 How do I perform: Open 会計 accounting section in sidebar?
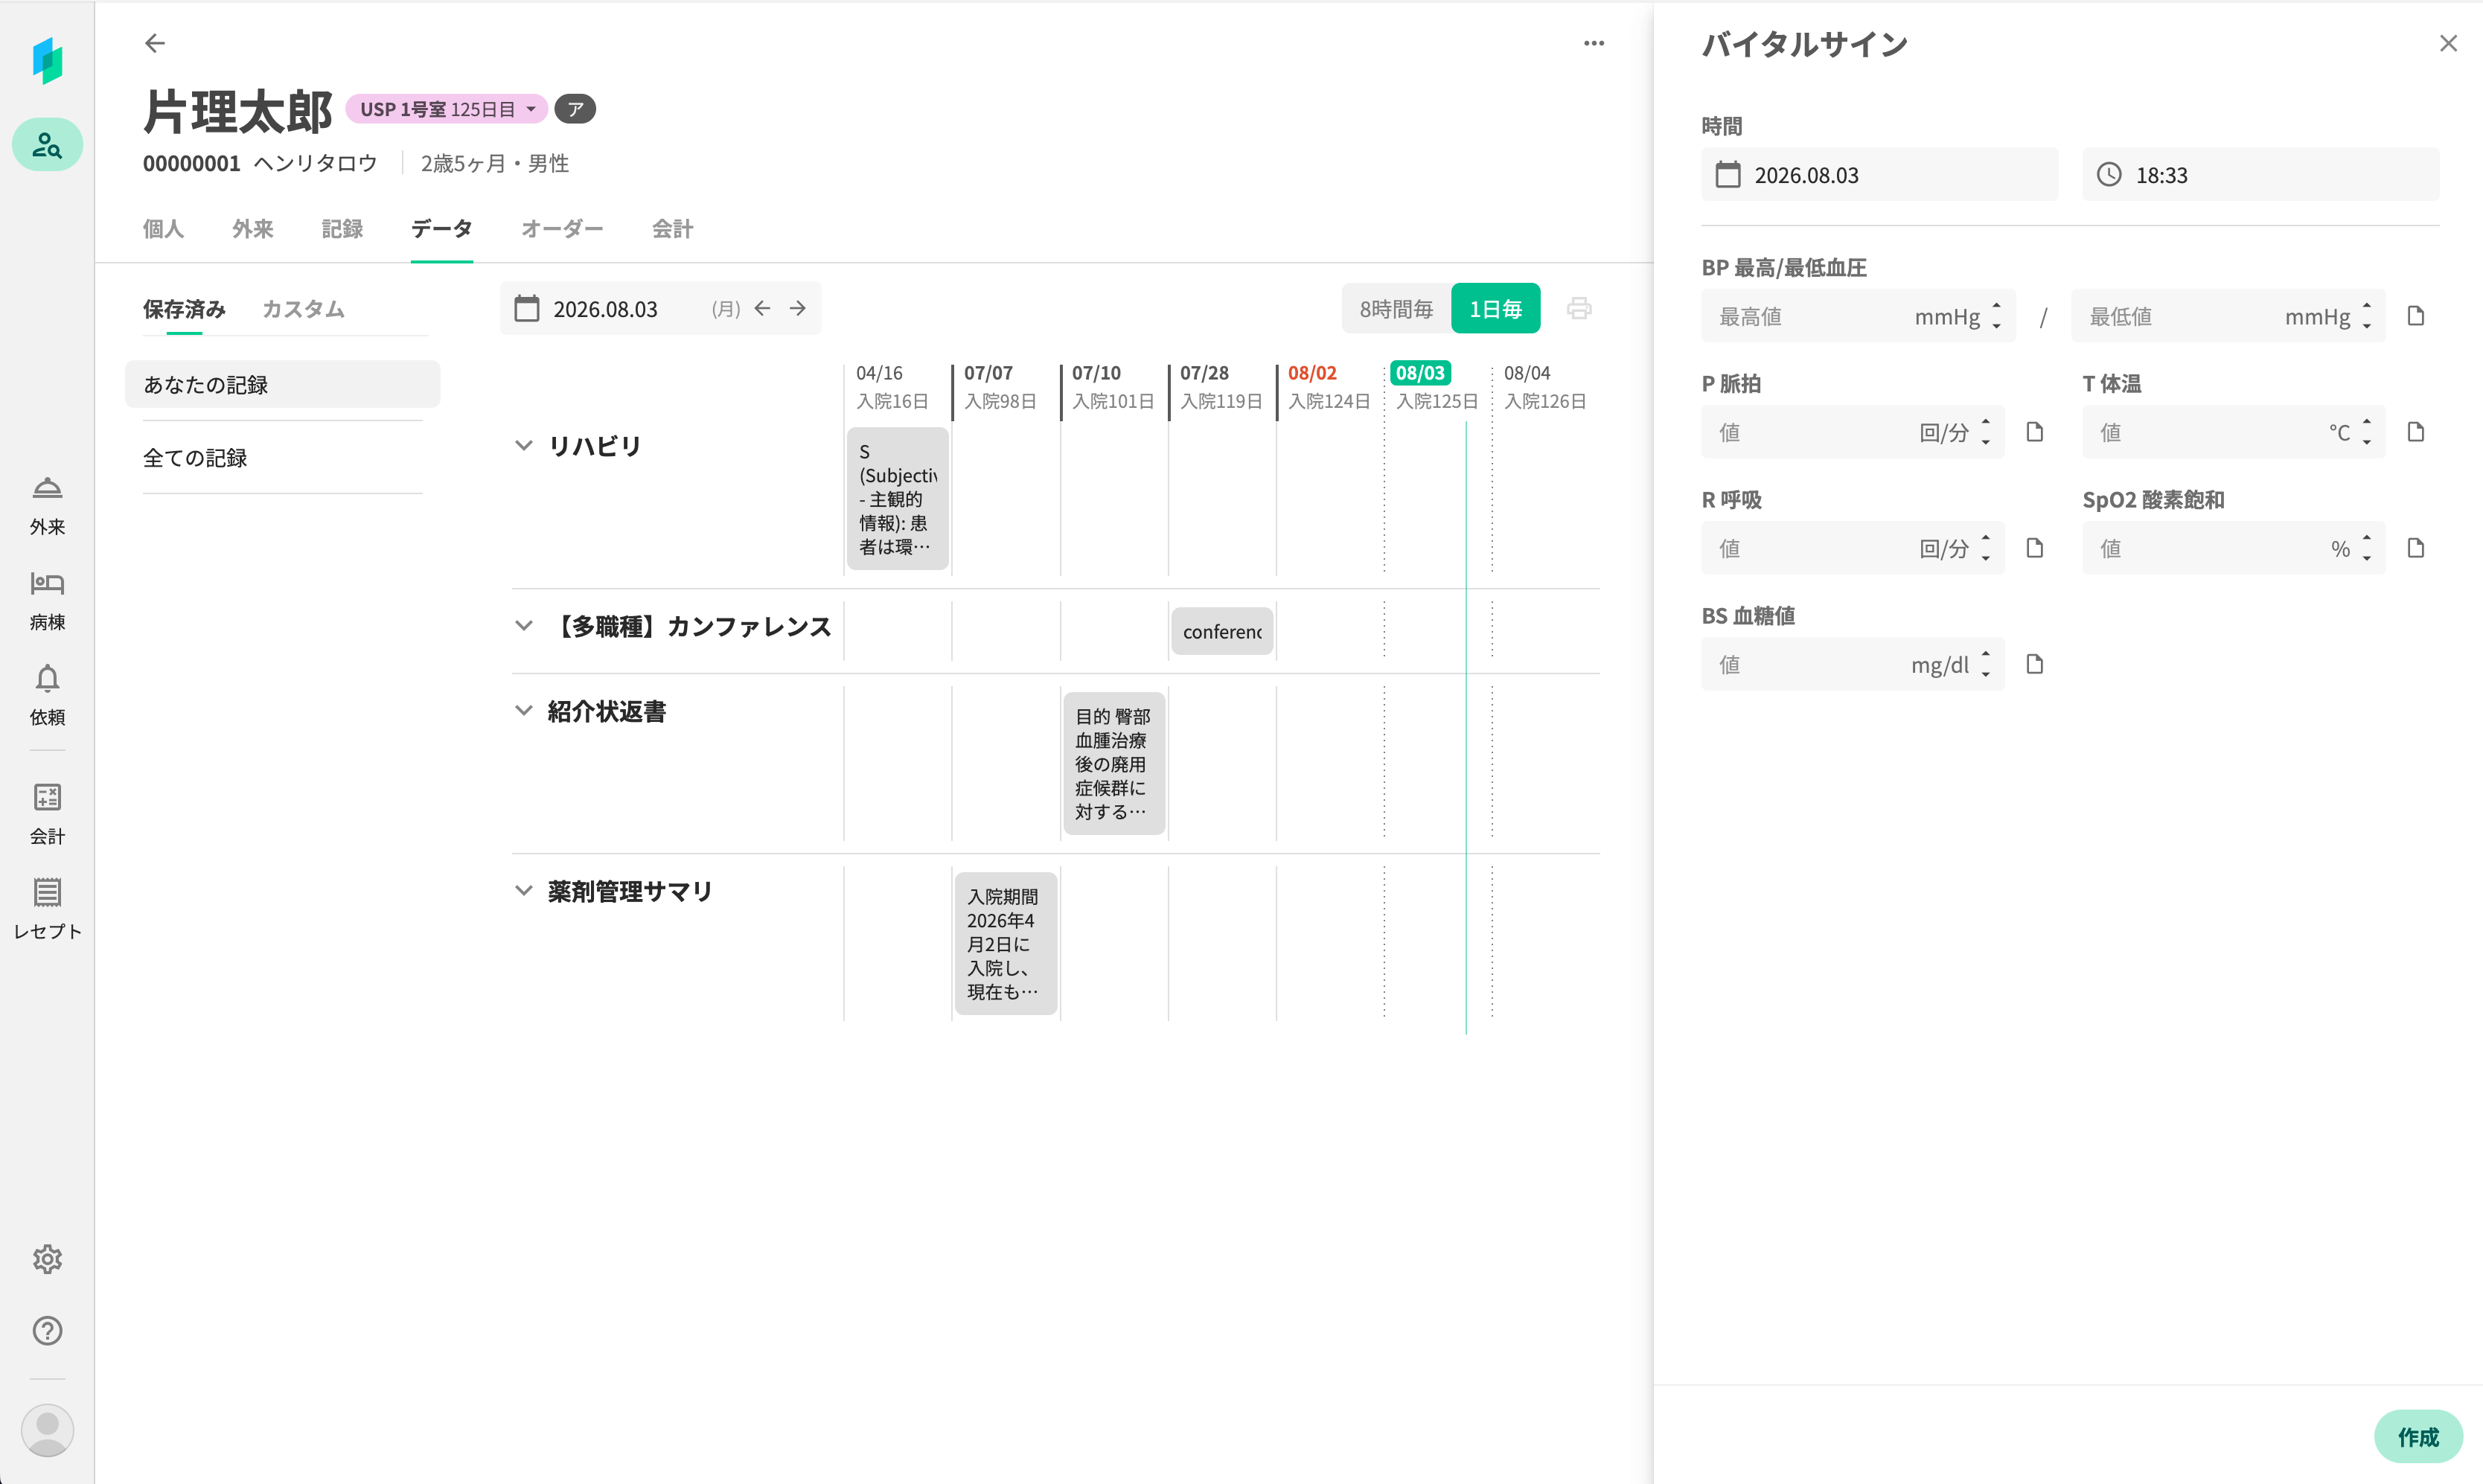[x=47, y=815]
